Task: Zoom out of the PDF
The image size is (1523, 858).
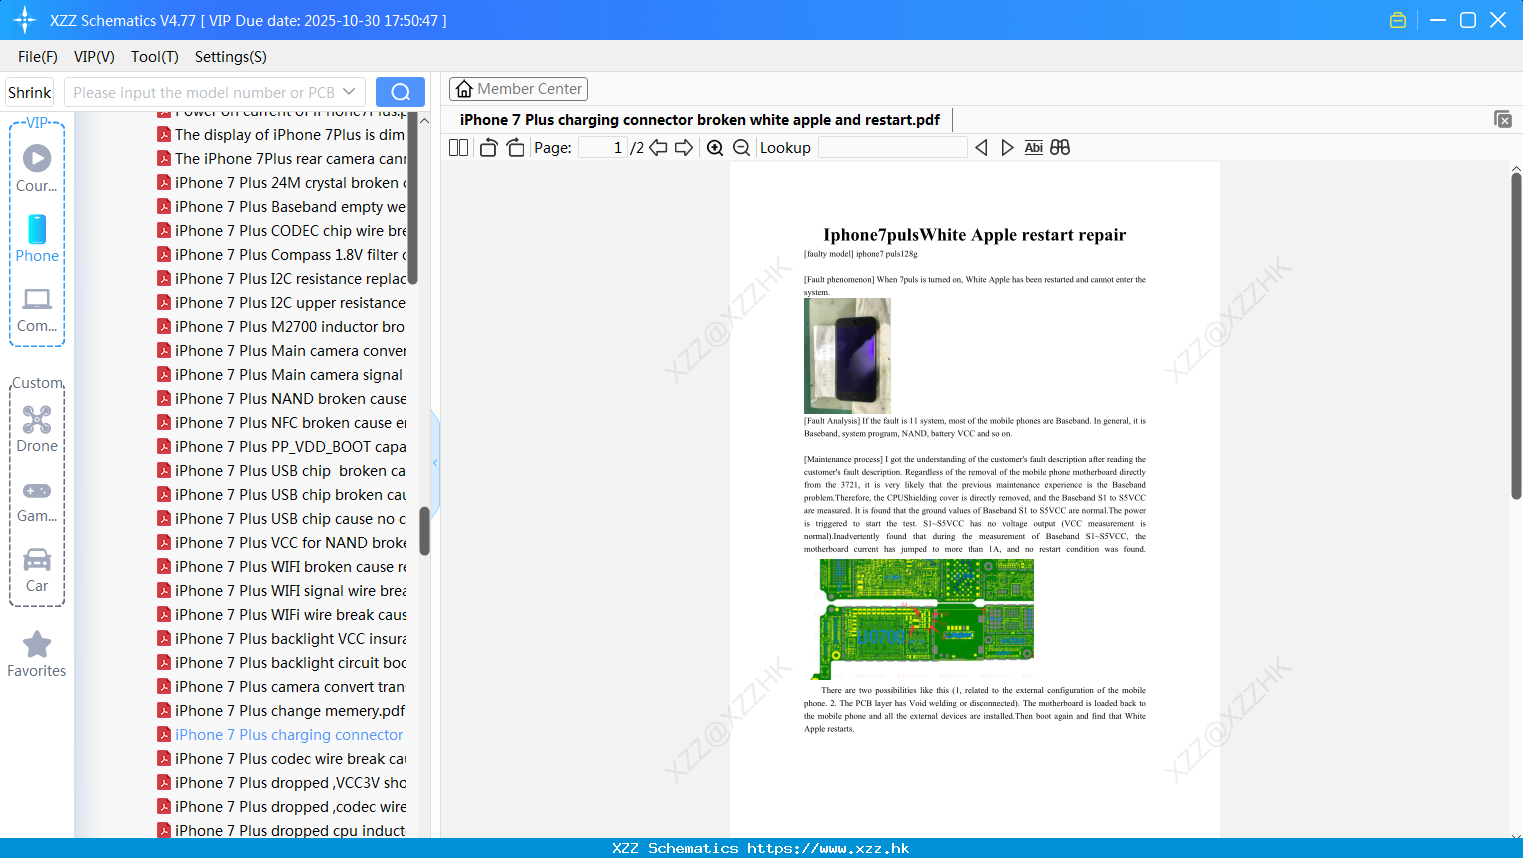Action: pos(742,148)
